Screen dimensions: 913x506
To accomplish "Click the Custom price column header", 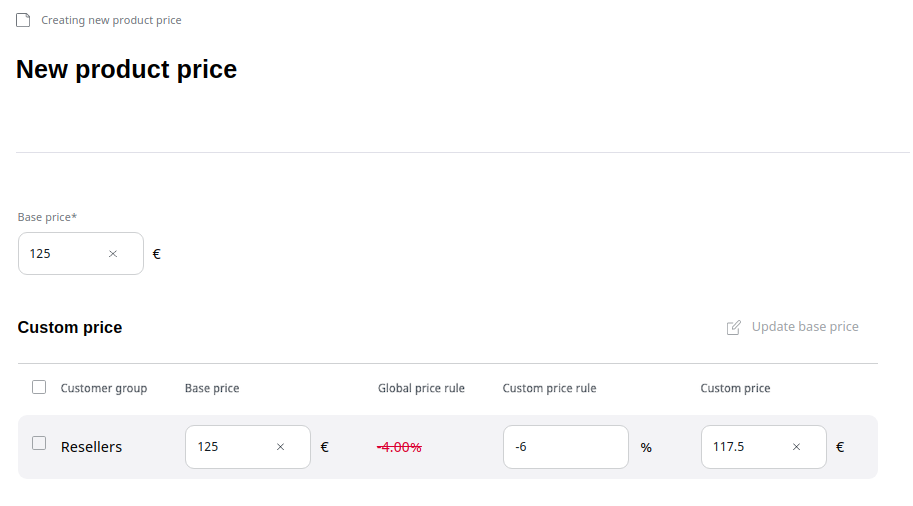I will click(735, 388).
